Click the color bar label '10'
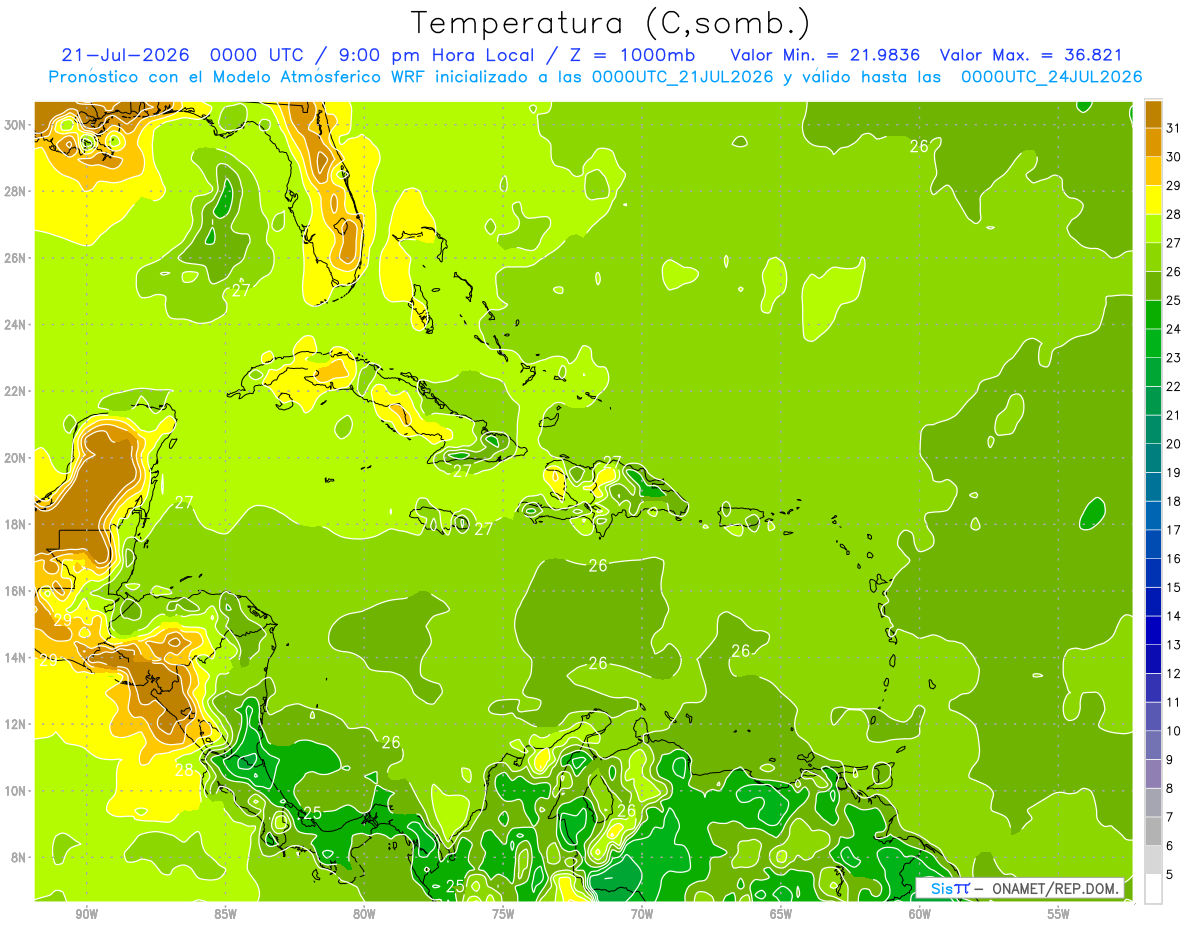This screenshot has height=927, width=1200. [x=1174, y=731]
